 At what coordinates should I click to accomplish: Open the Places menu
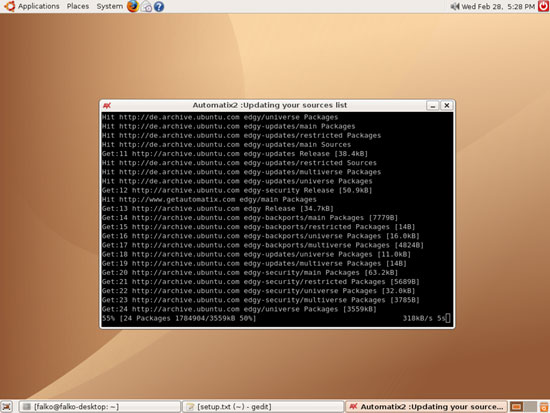78,6
